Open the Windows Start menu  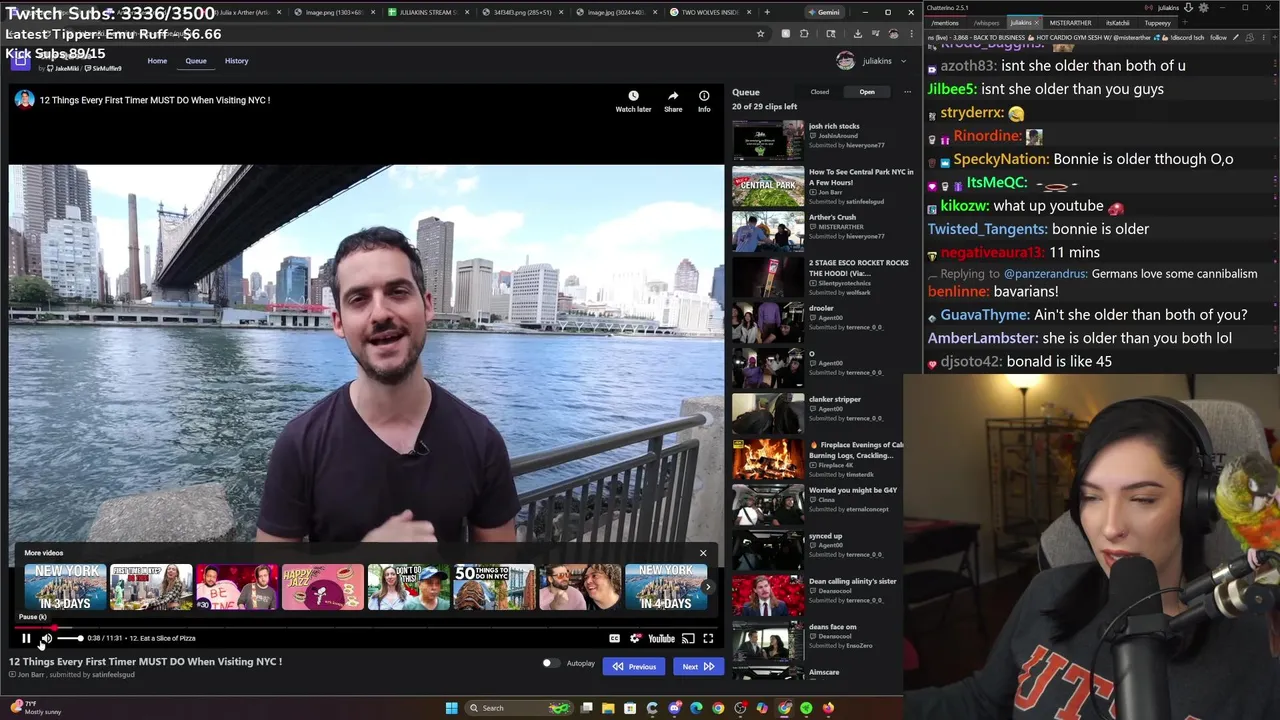451,708
